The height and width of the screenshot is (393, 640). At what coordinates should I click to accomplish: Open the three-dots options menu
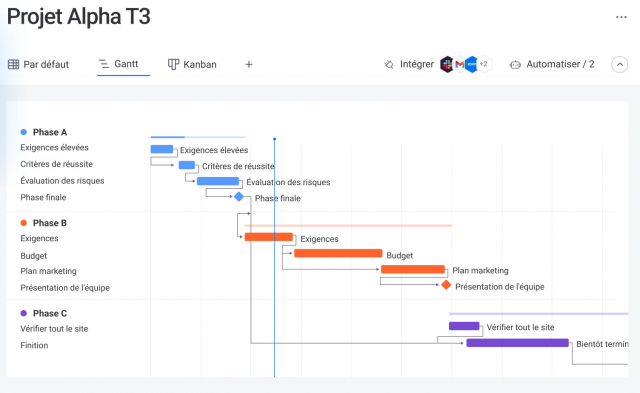click(x=621, y=17)
